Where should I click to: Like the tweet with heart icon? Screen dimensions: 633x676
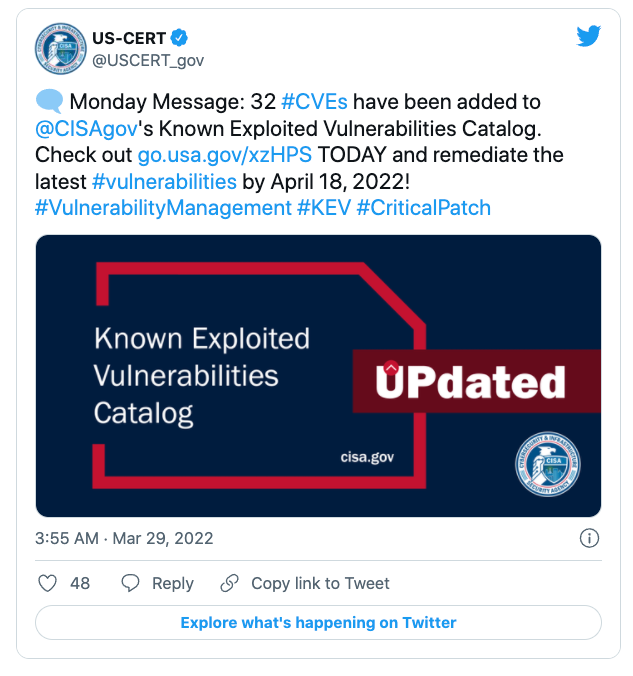pyautogui.click(x=47, y=583)
